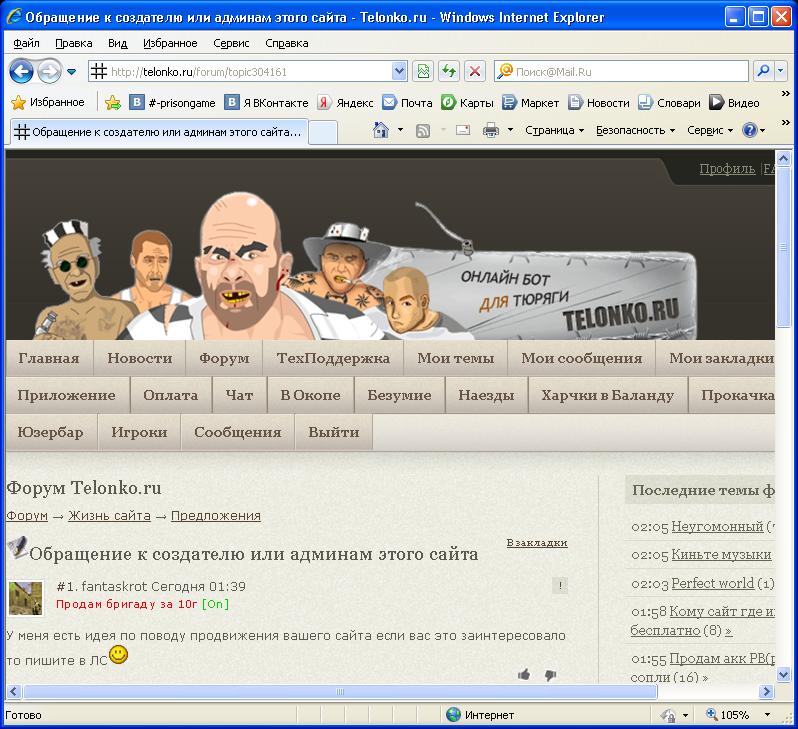
Task: Open the Избранное favorites star button
Action: tap(48, 102)
